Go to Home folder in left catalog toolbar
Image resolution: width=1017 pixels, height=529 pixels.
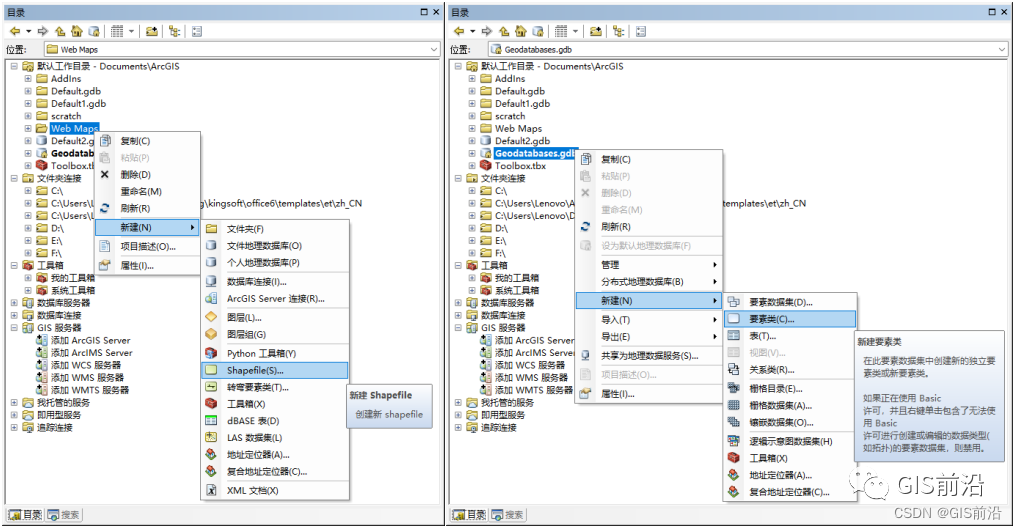(x=77, y=31)
